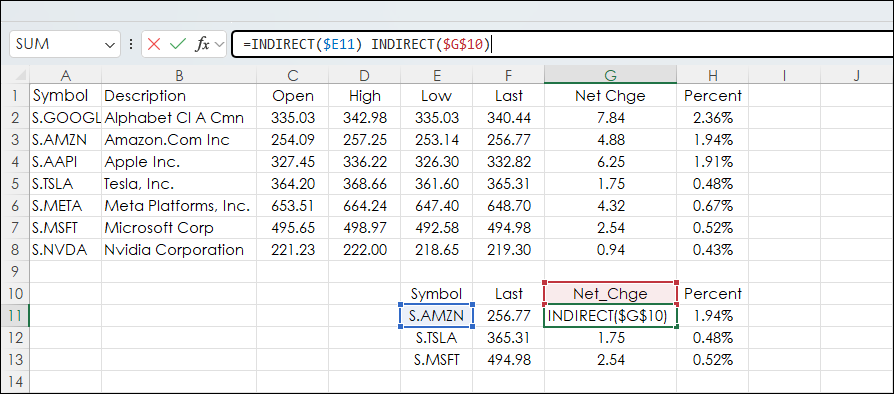Select the Last value 365.31 in row 12

pyautogui.click(x=509, y=338)
